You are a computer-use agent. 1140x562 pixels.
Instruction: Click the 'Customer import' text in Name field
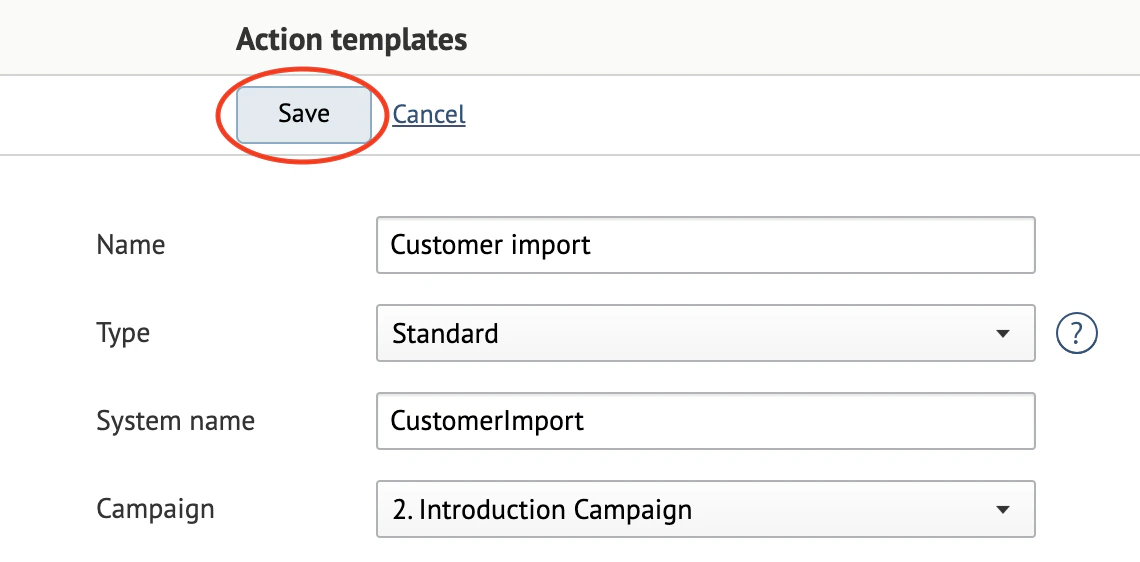tap(490, 245)
